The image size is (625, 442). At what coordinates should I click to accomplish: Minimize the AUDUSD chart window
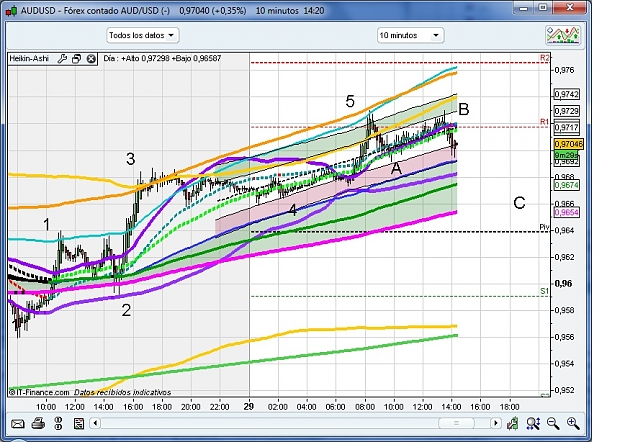point(523,8)
